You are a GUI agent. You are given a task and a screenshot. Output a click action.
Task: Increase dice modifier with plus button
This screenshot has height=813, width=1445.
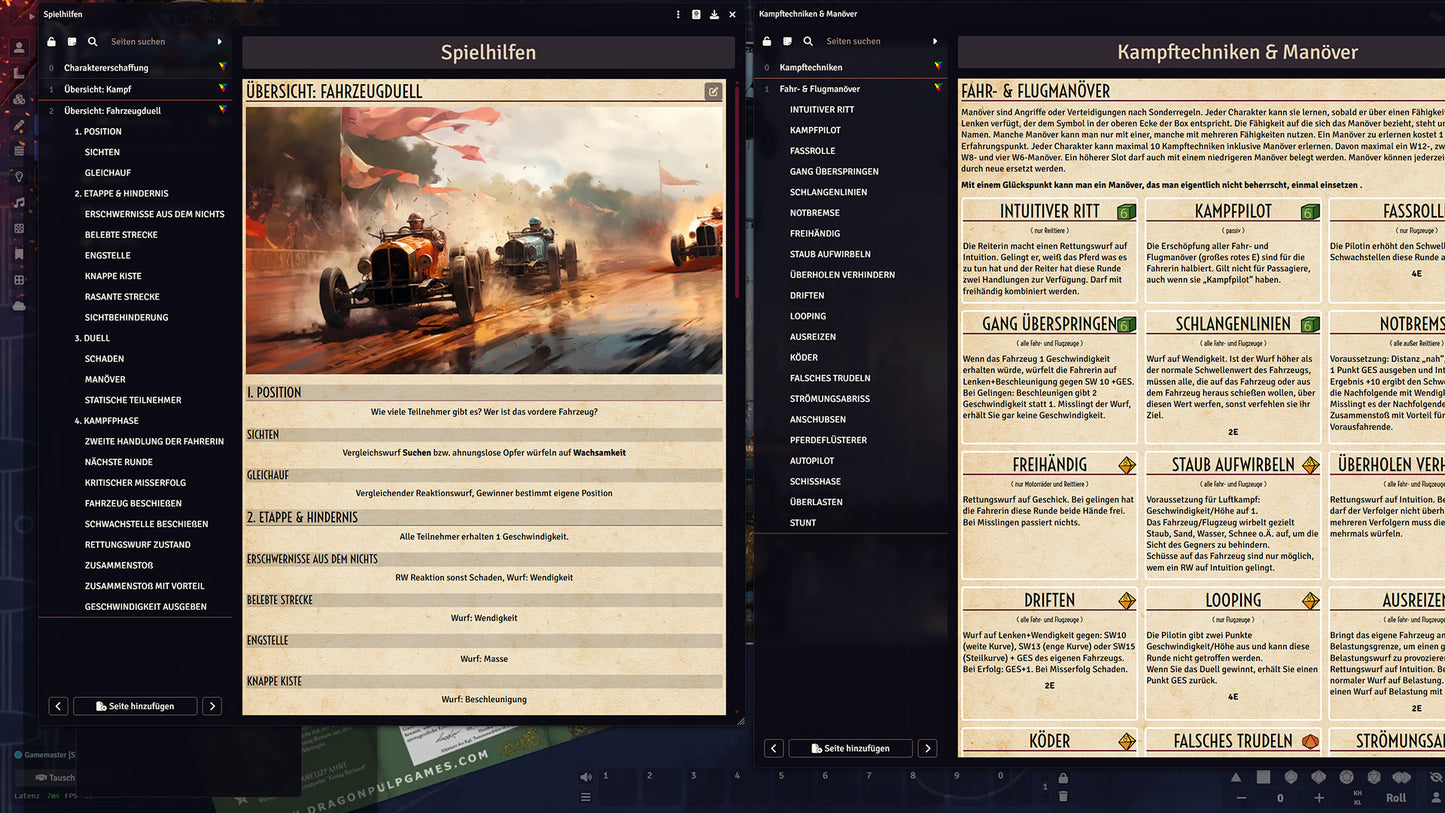(x=1318, y=797)
